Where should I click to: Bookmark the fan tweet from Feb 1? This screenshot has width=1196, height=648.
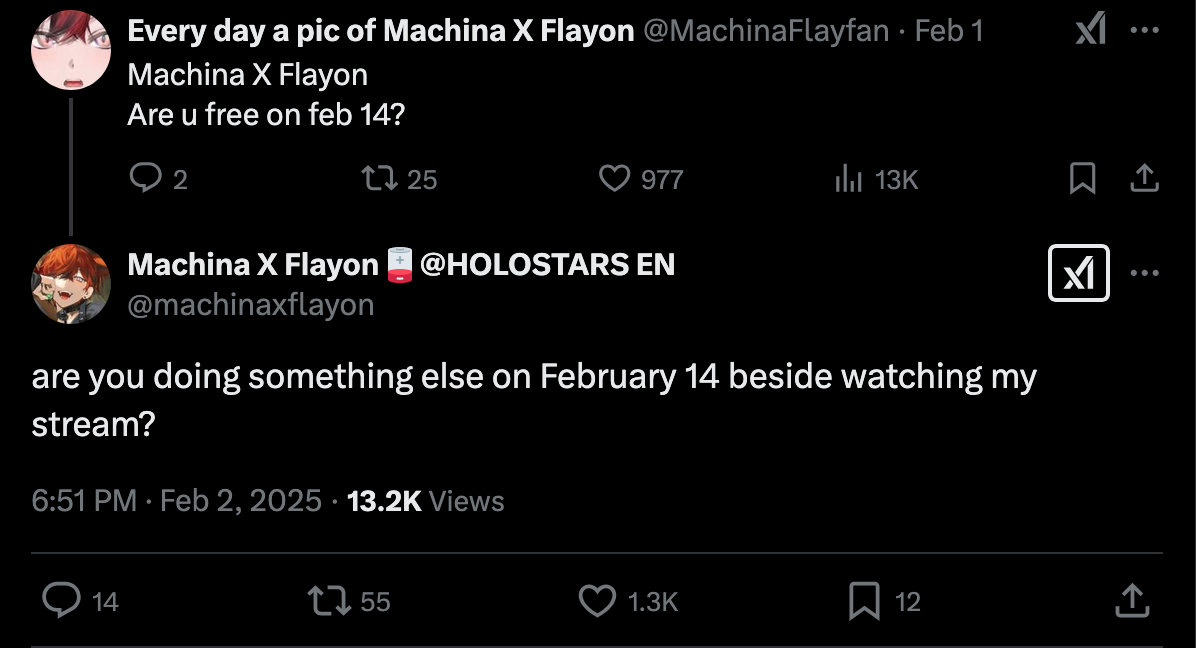(1082, 179)
